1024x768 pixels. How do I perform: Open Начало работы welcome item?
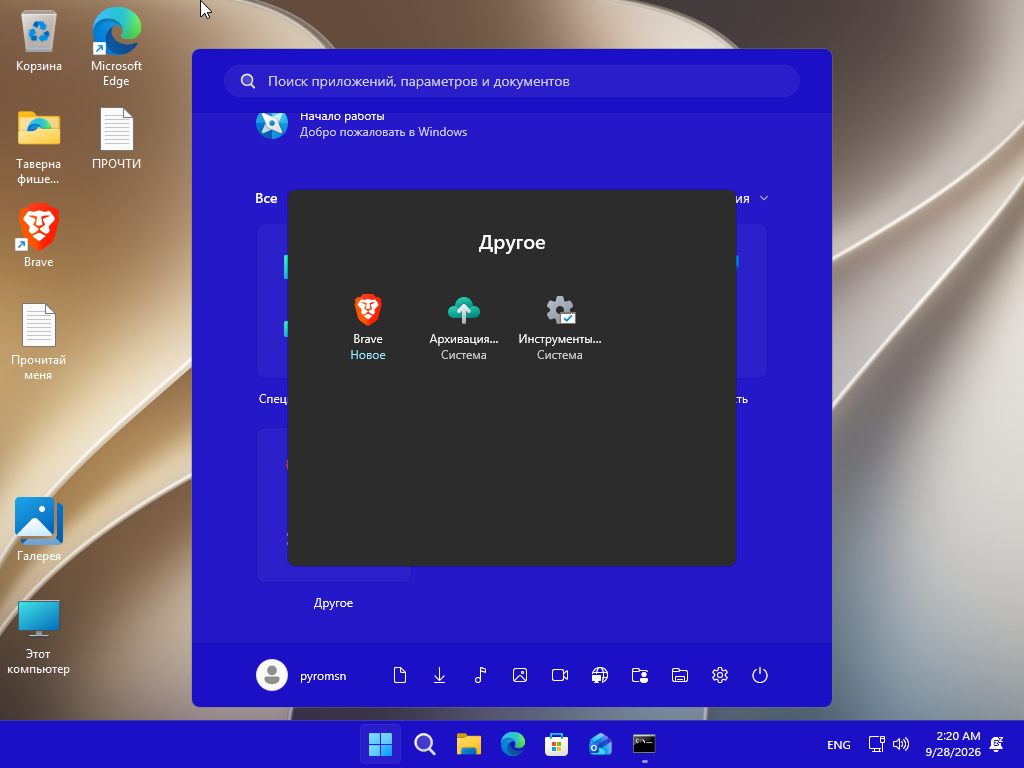pos(361,124)
